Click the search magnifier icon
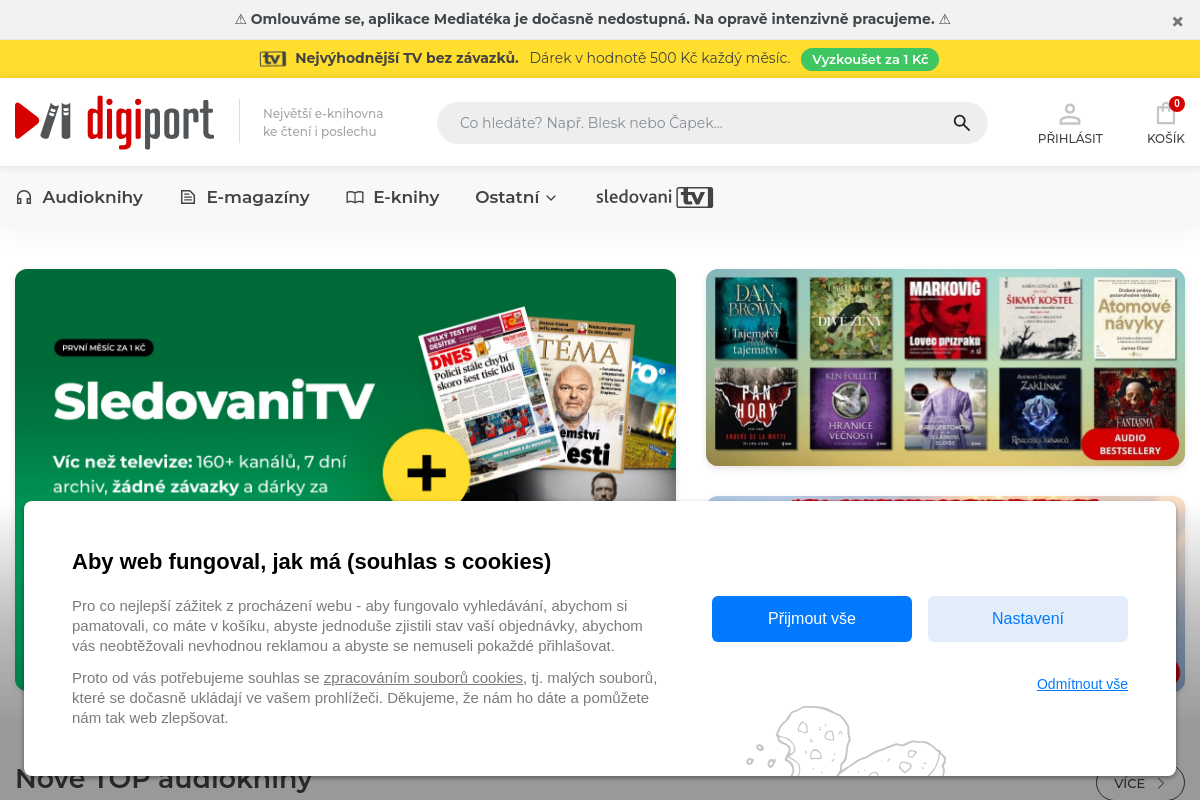1200x800 pixels. [962, 123]
